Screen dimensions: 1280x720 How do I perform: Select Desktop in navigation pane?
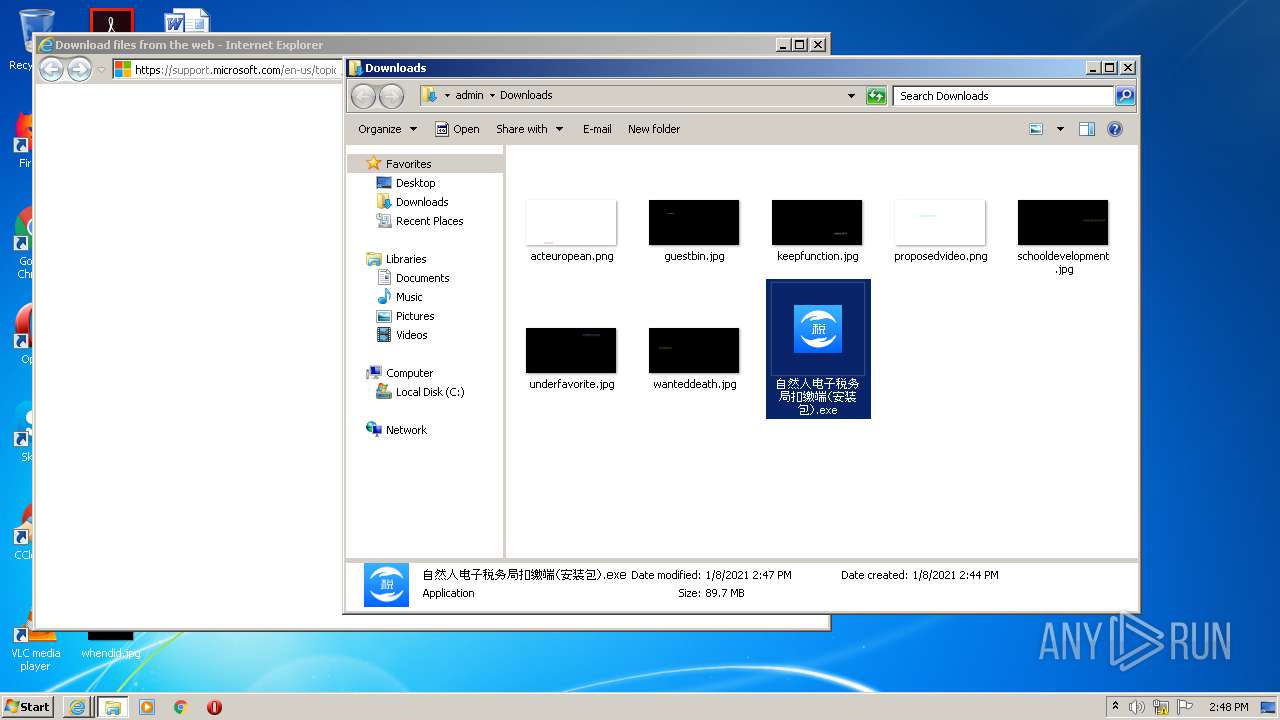(x=415, y=183)
